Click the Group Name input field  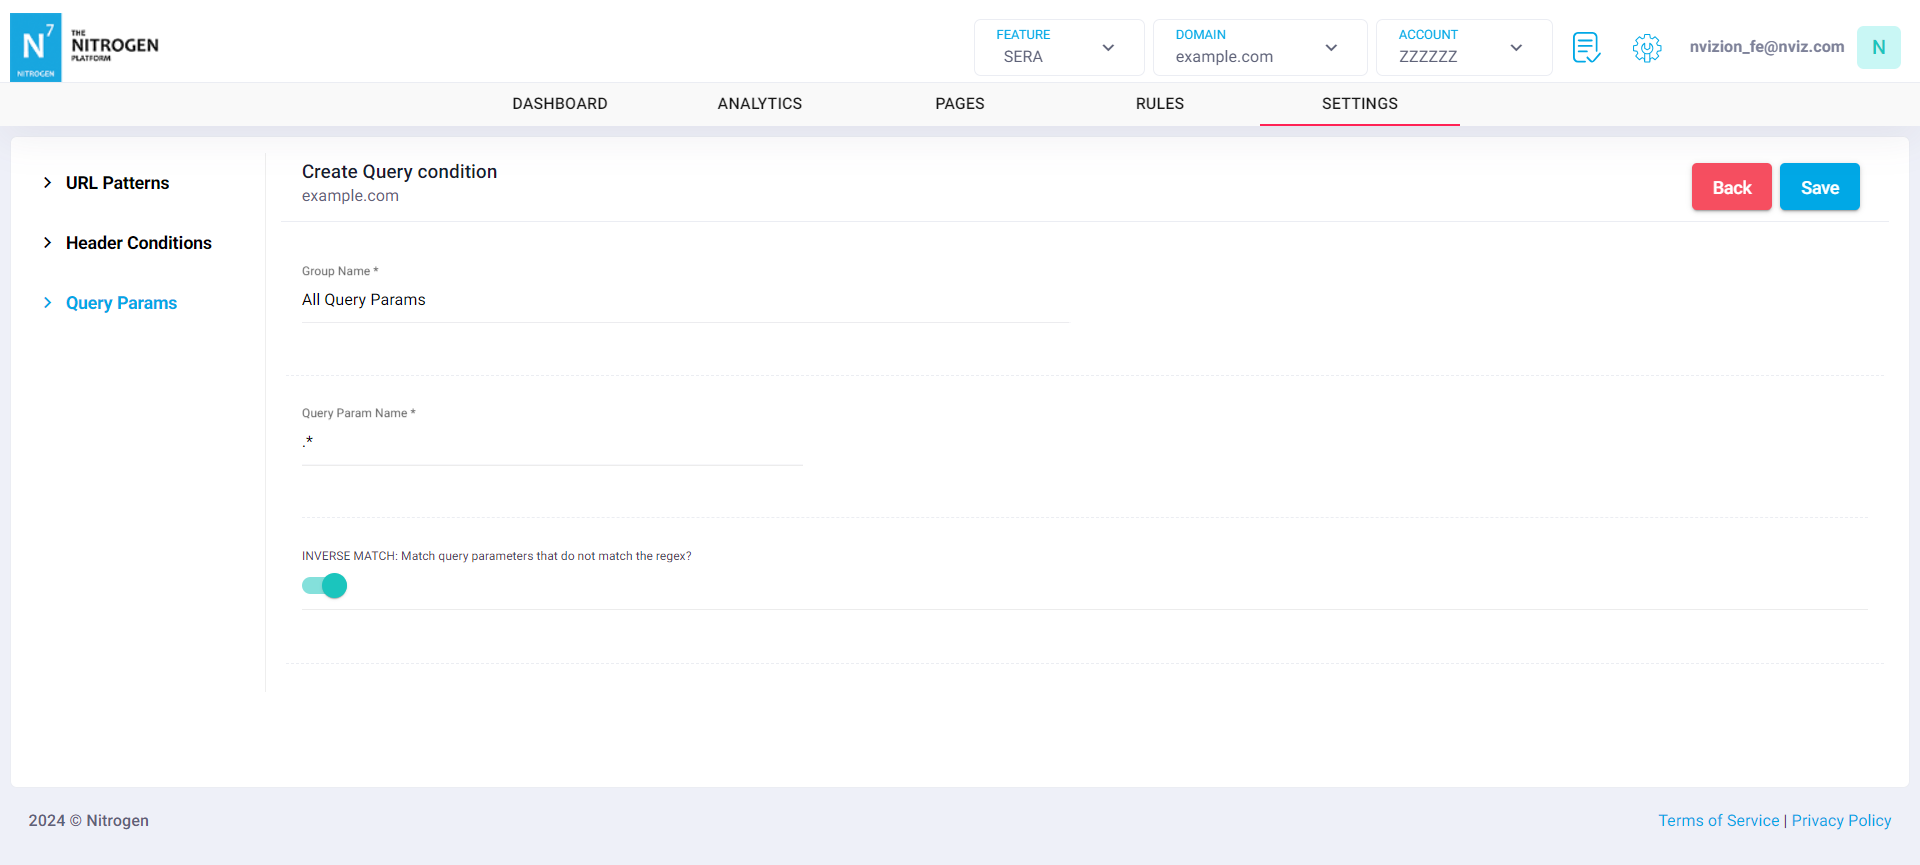coord(685,300)
